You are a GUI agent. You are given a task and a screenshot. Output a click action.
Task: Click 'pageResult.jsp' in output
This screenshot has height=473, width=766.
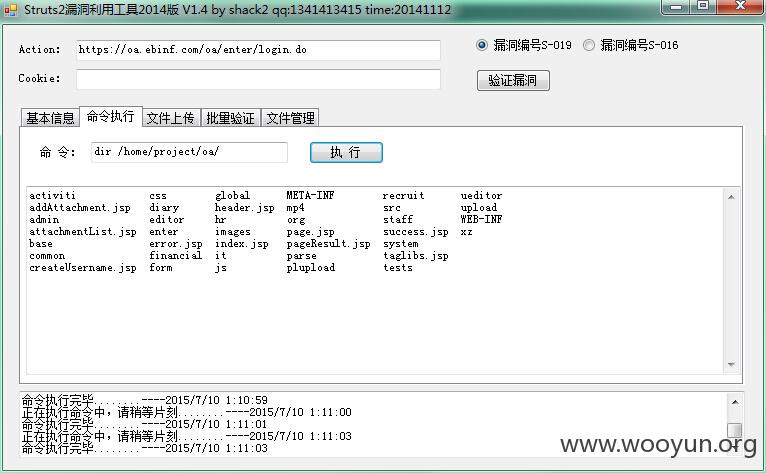pos(328,243)
